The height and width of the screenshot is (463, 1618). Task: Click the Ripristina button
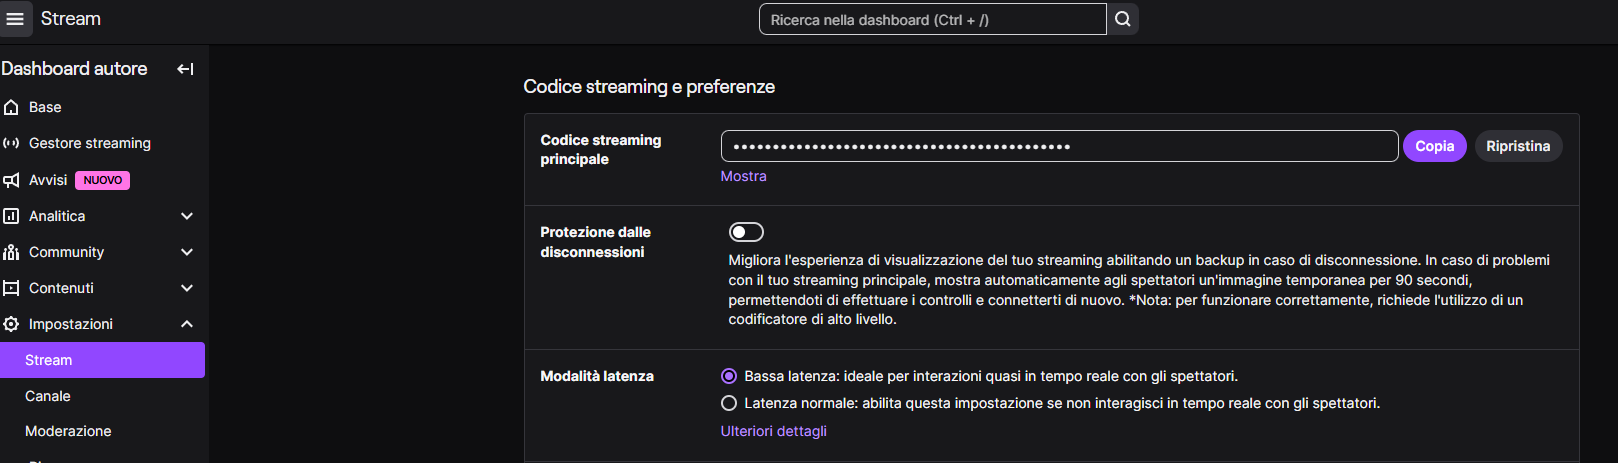[x=1517, y=146]
